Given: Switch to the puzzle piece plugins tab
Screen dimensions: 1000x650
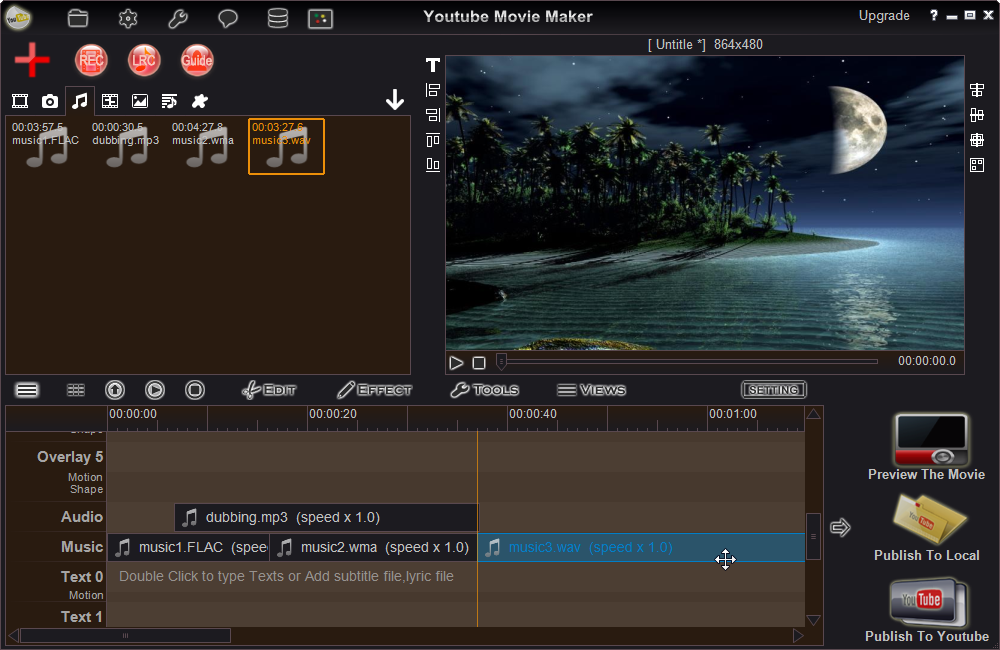Looking at the screenshot, I should [x=200, y=101].
